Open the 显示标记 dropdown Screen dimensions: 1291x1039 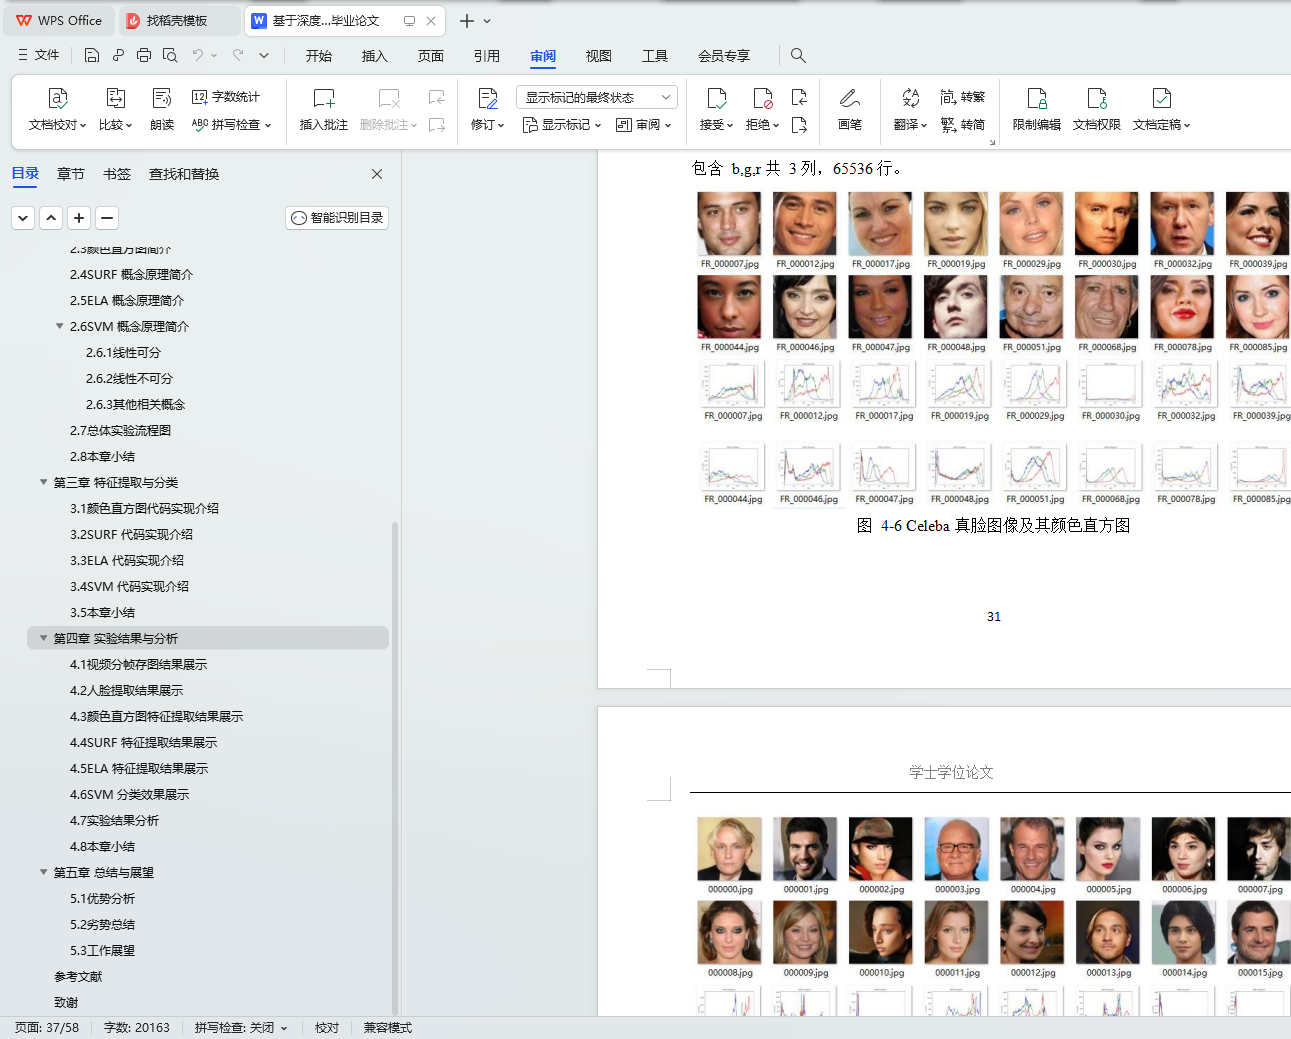click(562, 125)
